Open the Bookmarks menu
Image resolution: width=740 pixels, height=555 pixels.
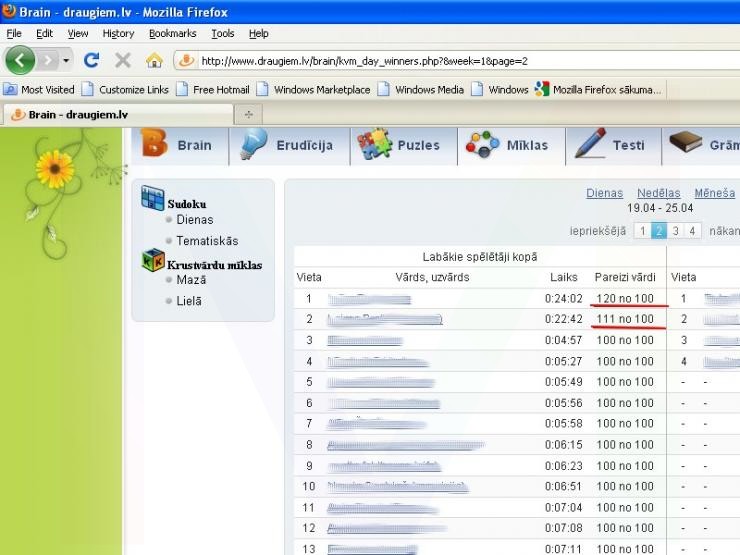(173, 33)
